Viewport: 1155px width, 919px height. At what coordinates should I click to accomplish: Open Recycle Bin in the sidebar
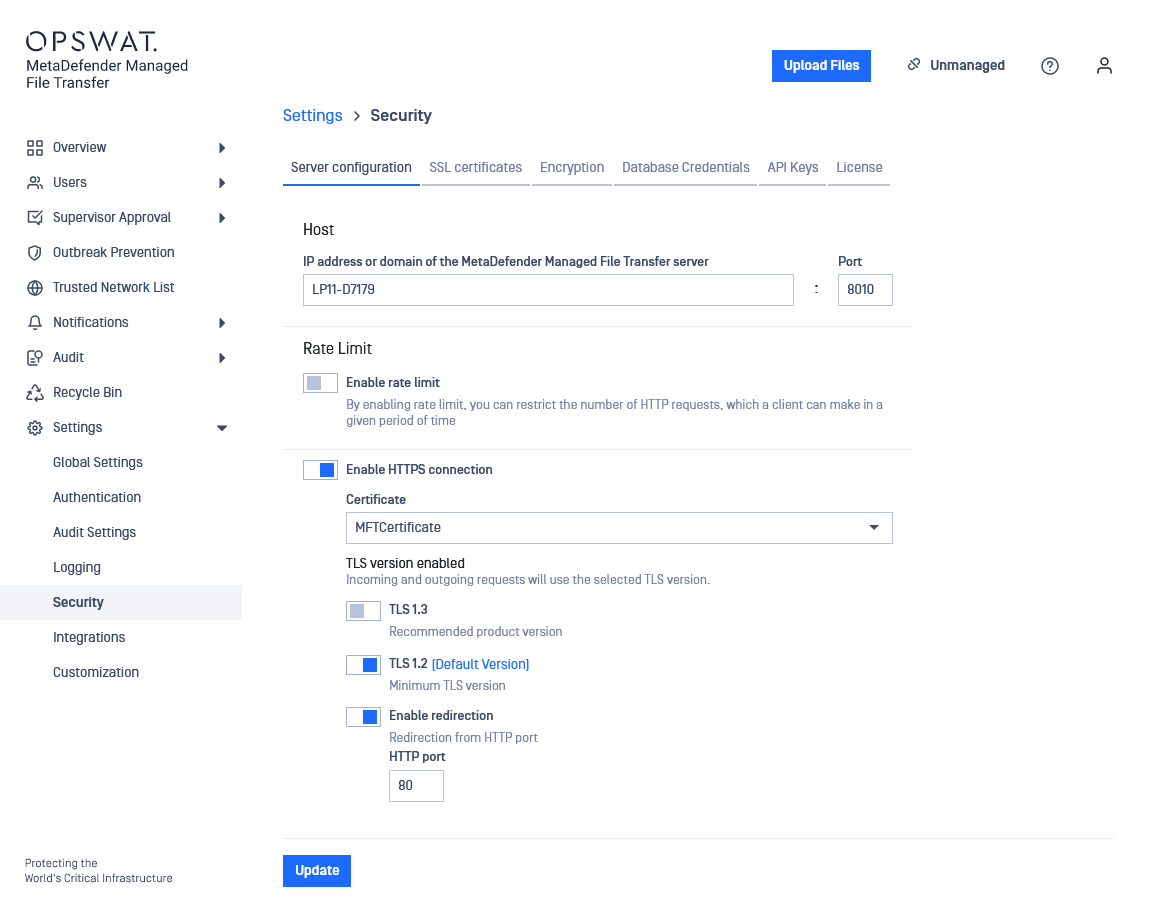tap(88, 392)
